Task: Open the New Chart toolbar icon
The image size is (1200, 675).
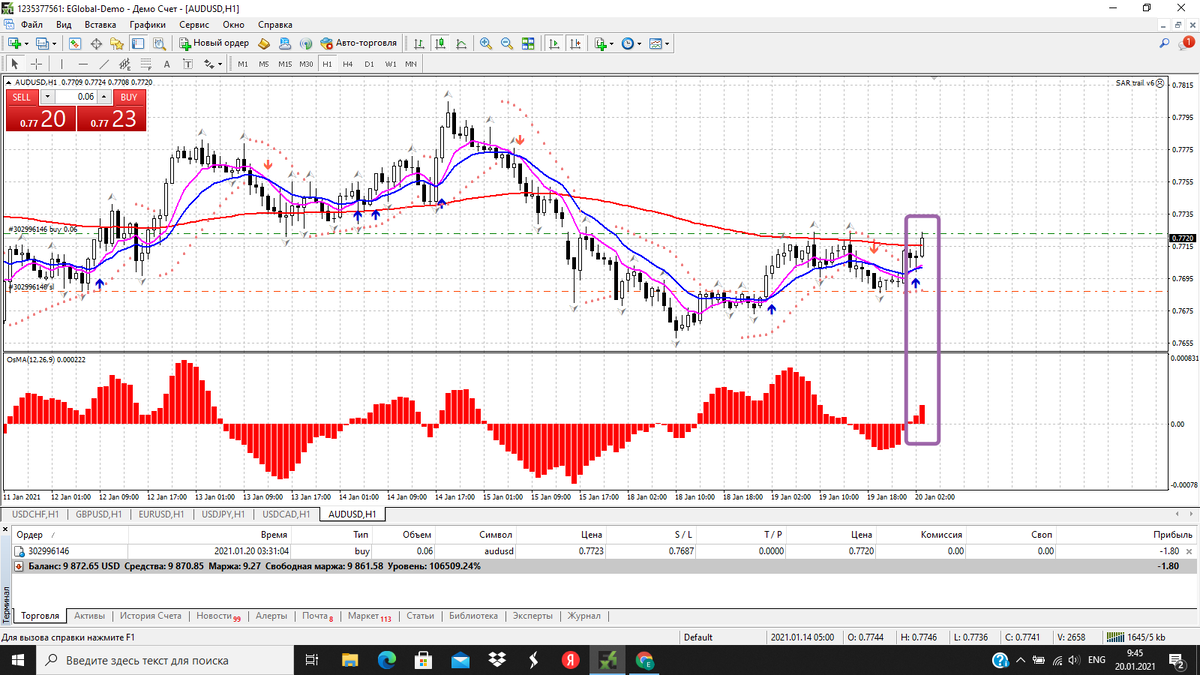Action: pyautogui.click(x=14, y=43)
